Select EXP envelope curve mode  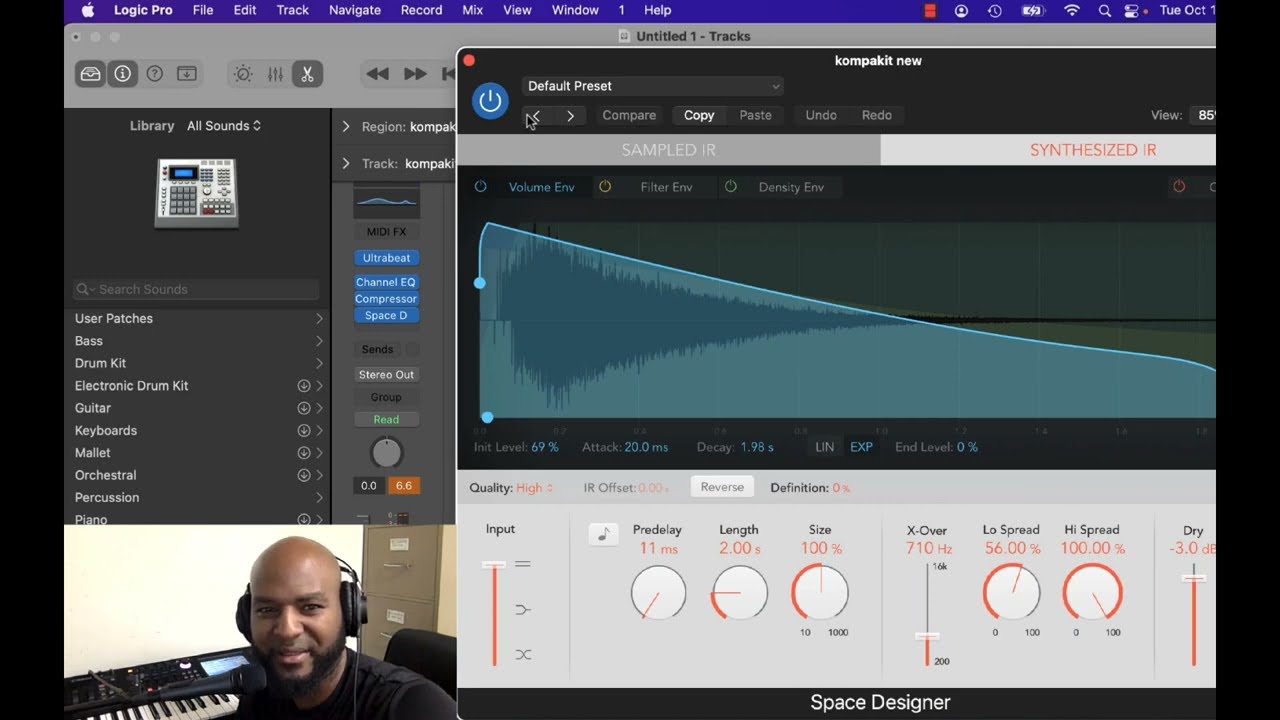pyautogui.click(x=861, y=447)
